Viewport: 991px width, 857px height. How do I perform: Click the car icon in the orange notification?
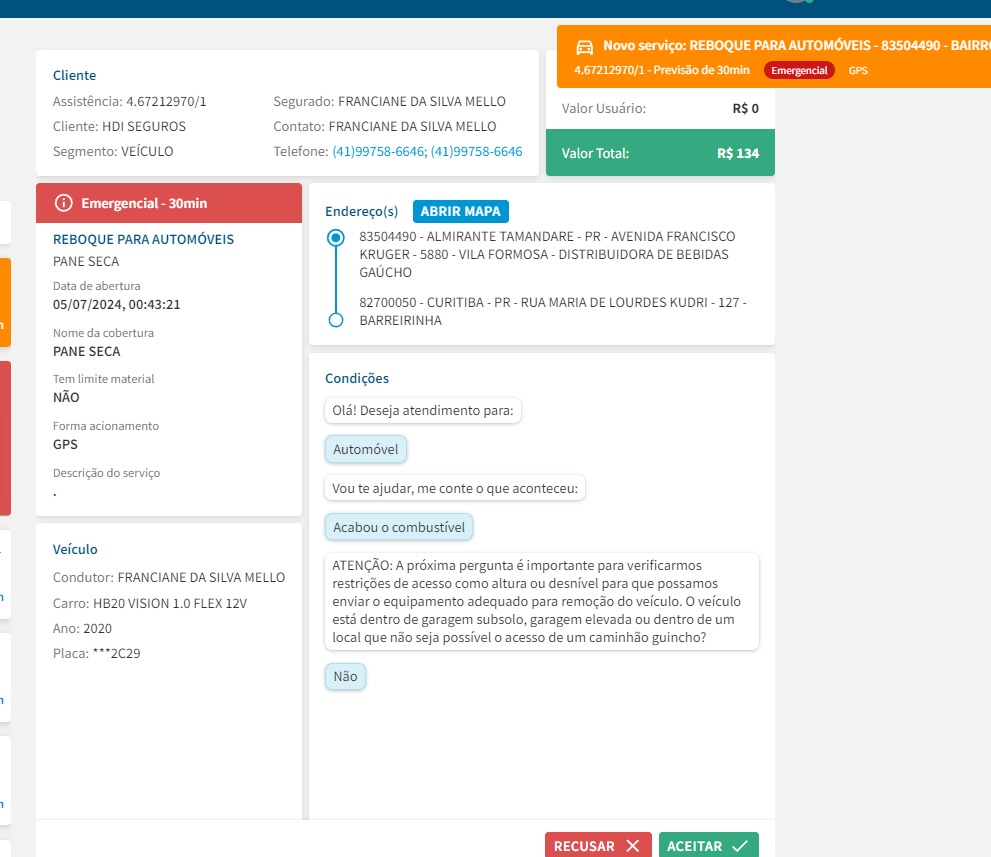[x=585, y=47]
